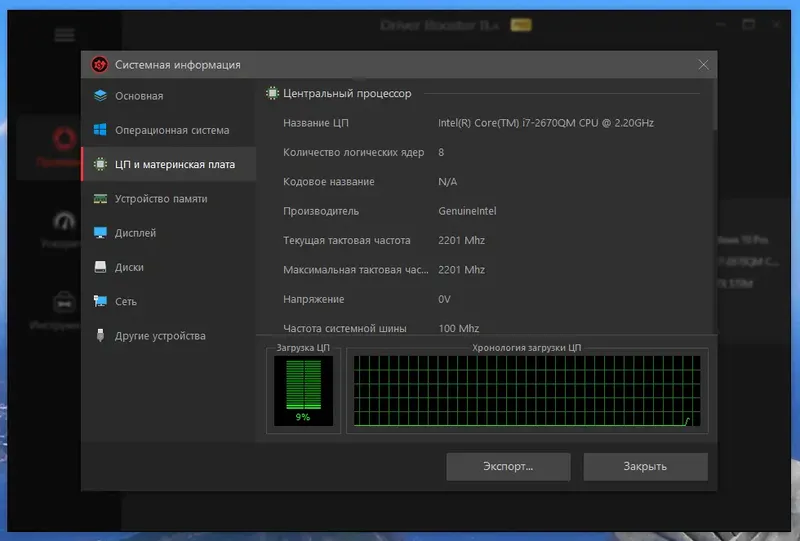Screen dimensions: 800x541
Task: Click the Количество логических ядер value 8
Action: pos(441,152)
